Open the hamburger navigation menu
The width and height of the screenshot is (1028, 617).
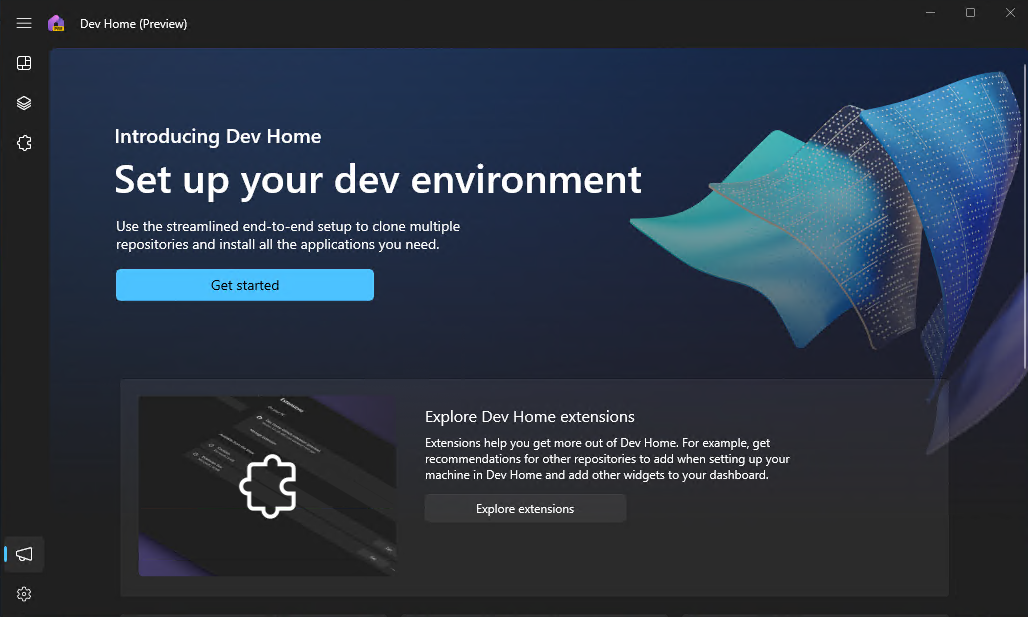24,24
